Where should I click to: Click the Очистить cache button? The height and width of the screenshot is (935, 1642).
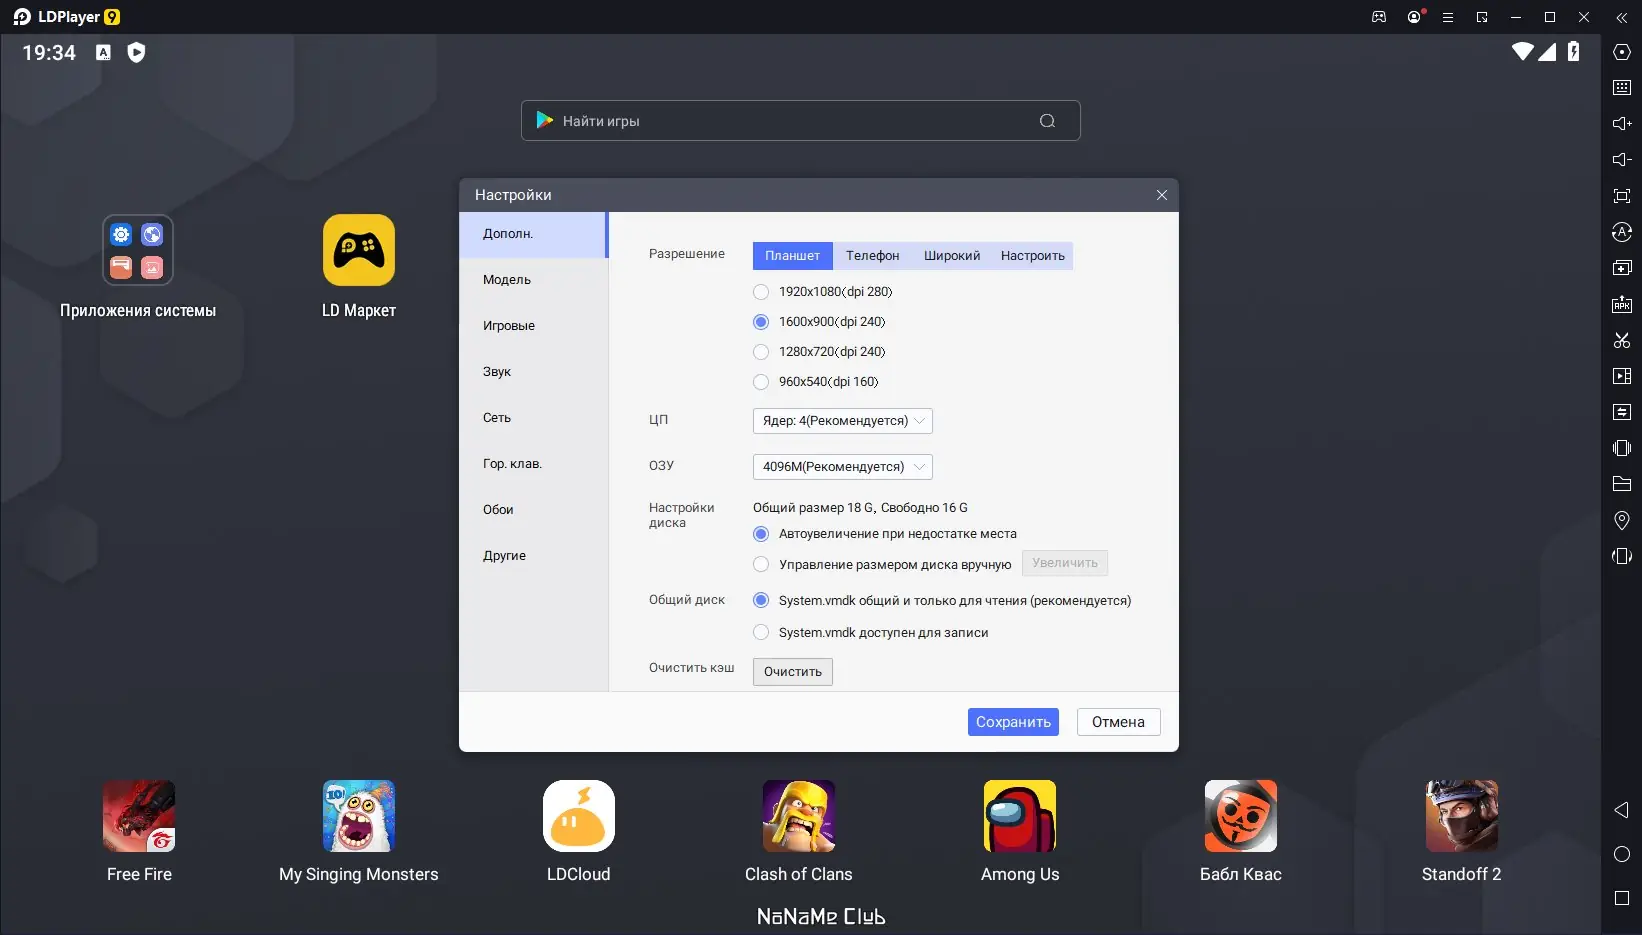coord(793,672)
